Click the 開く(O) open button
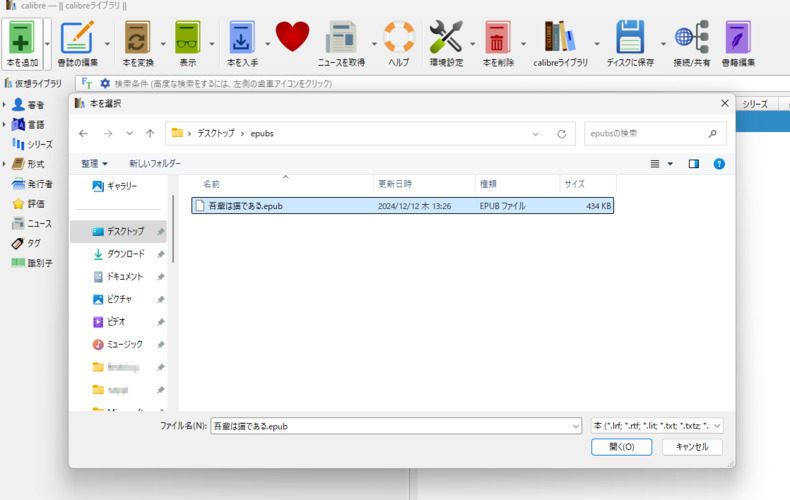The height and width of the screenshot is (500, 790). pyautogui.click(x=621, y=447)
